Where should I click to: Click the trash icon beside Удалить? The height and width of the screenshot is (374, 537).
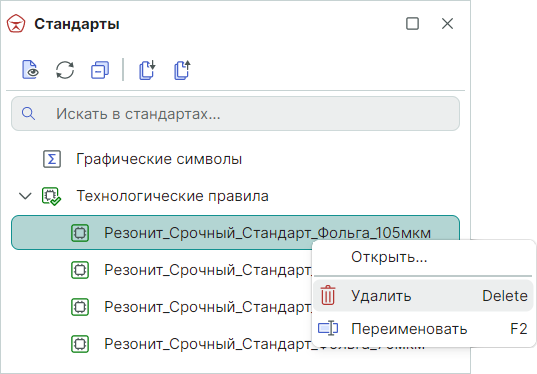pos(328,295)
